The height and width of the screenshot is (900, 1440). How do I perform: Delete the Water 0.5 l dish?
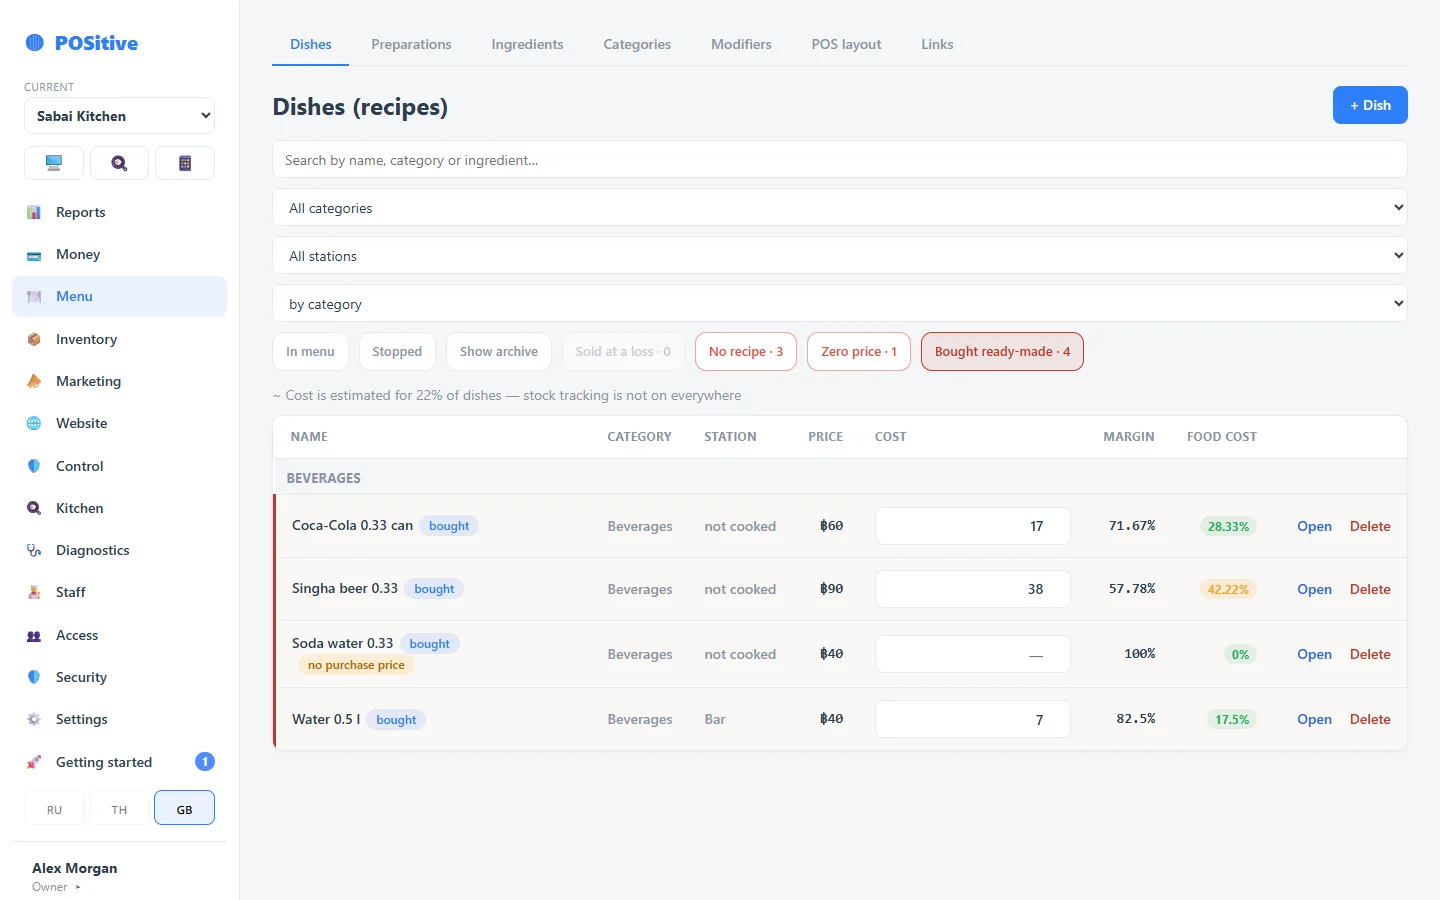pyautogui.click(x=1370, y=719)
